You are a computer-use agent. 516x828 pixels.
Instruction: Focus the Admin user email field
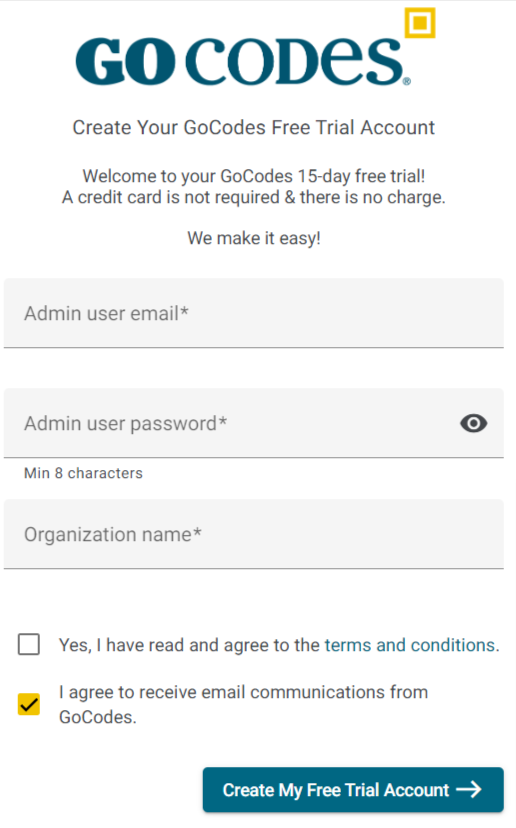pyautogui.click(x=254, y=313)
